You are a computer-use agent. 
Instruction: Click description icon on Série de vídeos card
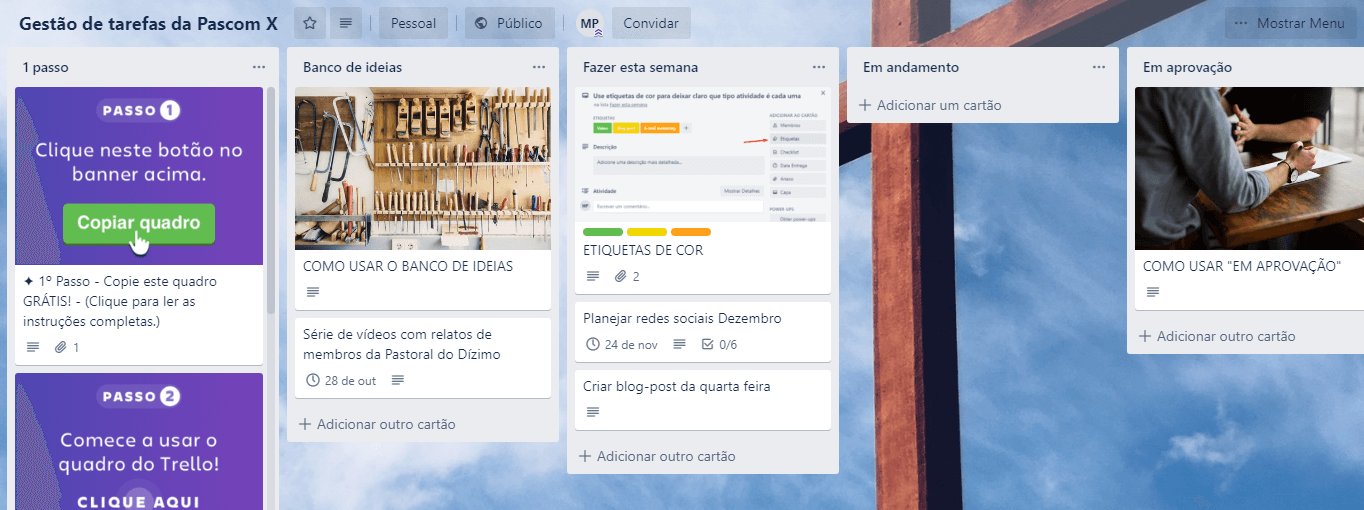click(x=398, y=381)
